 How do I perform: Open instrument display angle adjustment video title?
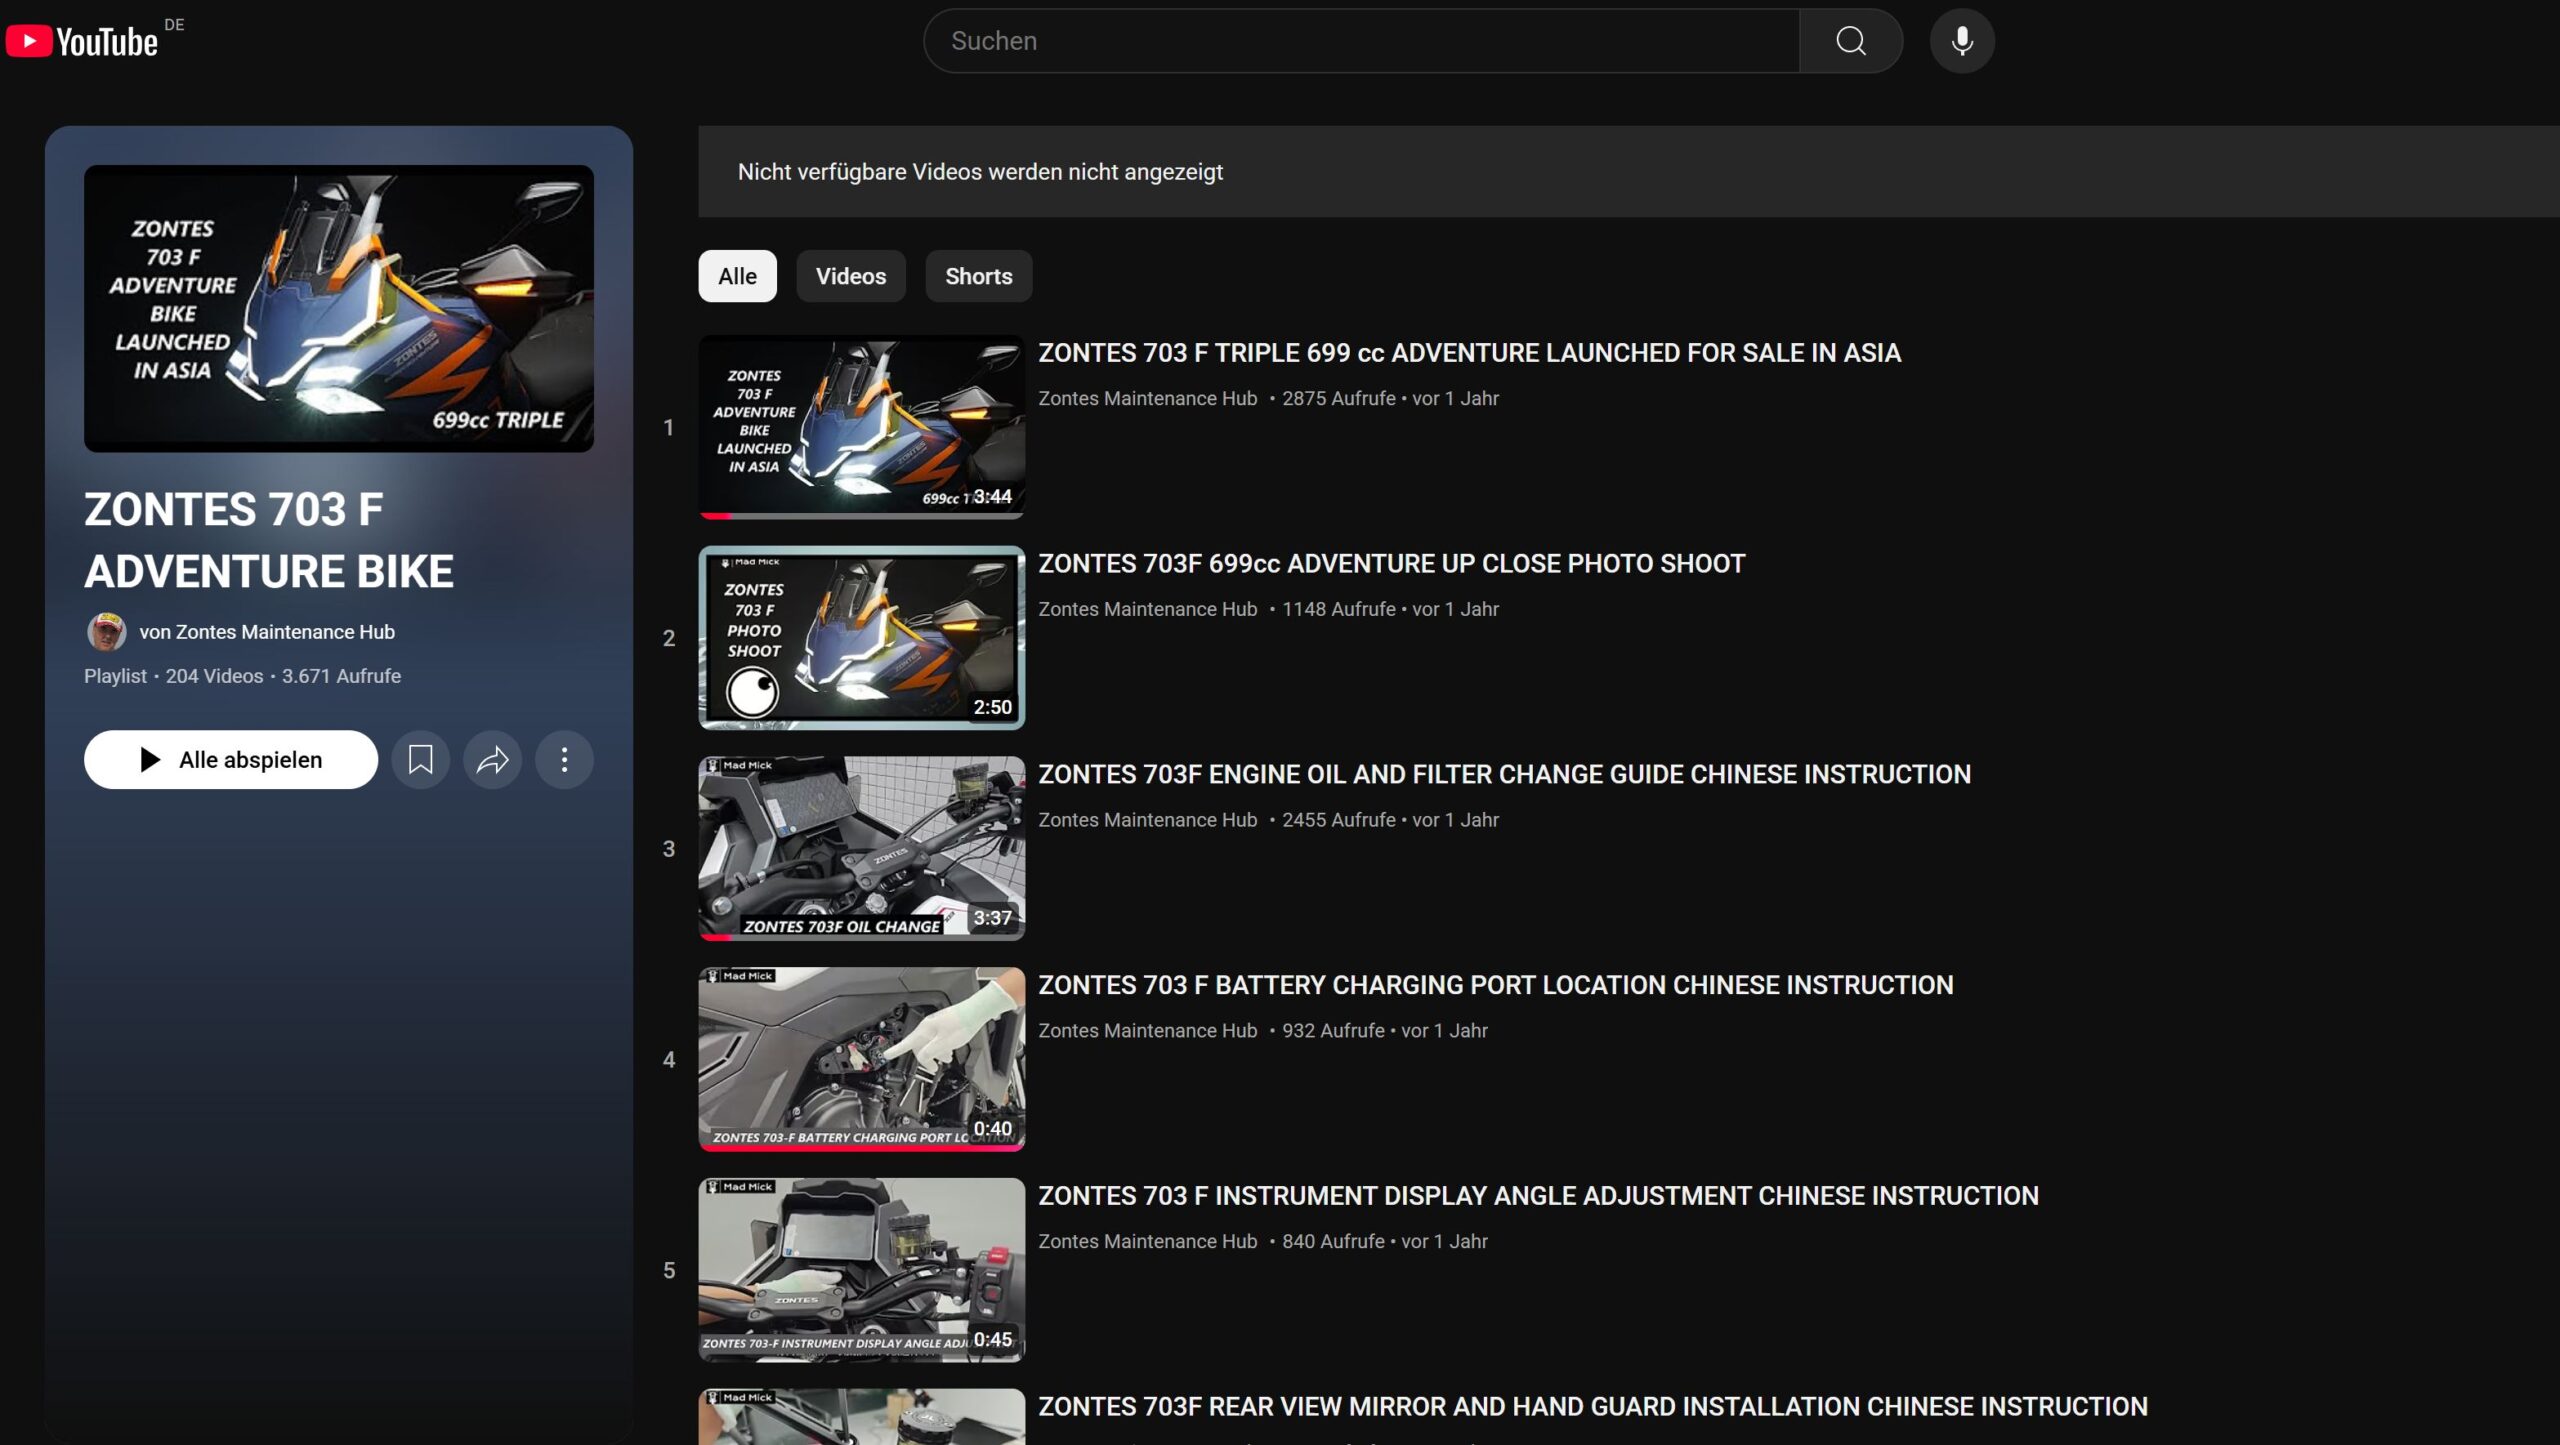click(x=1537, y=1196)
